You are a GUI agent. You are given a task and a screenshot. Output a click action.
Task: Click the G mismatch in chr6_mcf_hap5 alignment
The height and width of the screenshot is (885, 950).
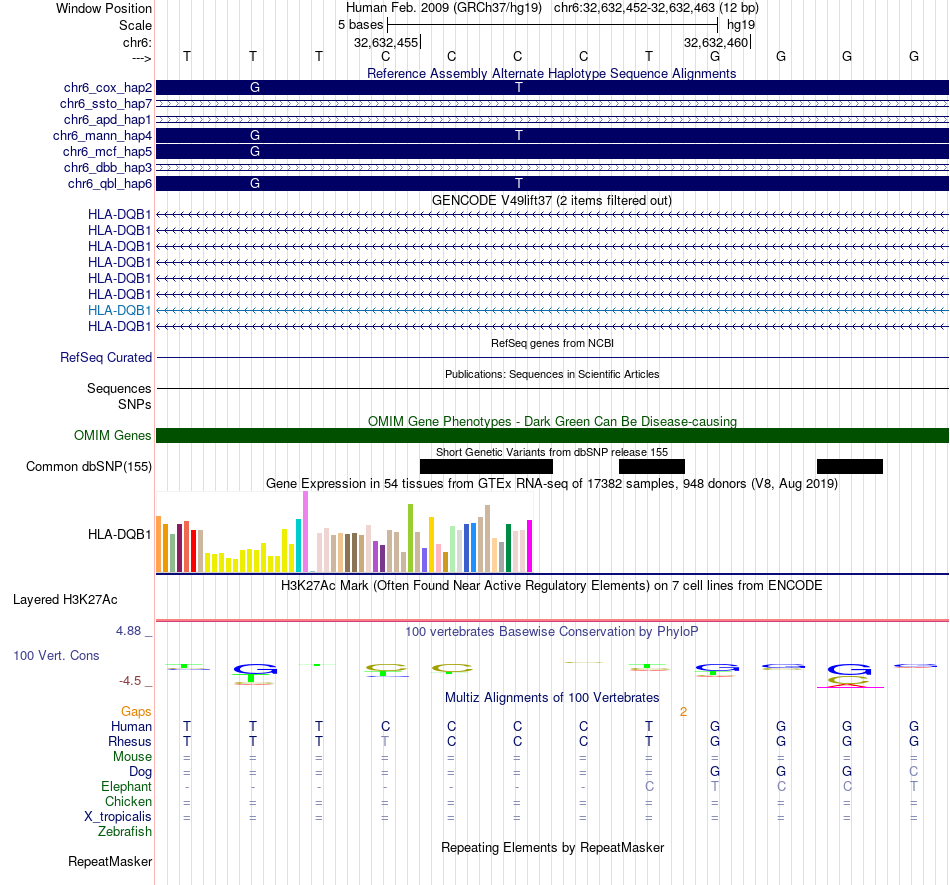pos(255,151)
